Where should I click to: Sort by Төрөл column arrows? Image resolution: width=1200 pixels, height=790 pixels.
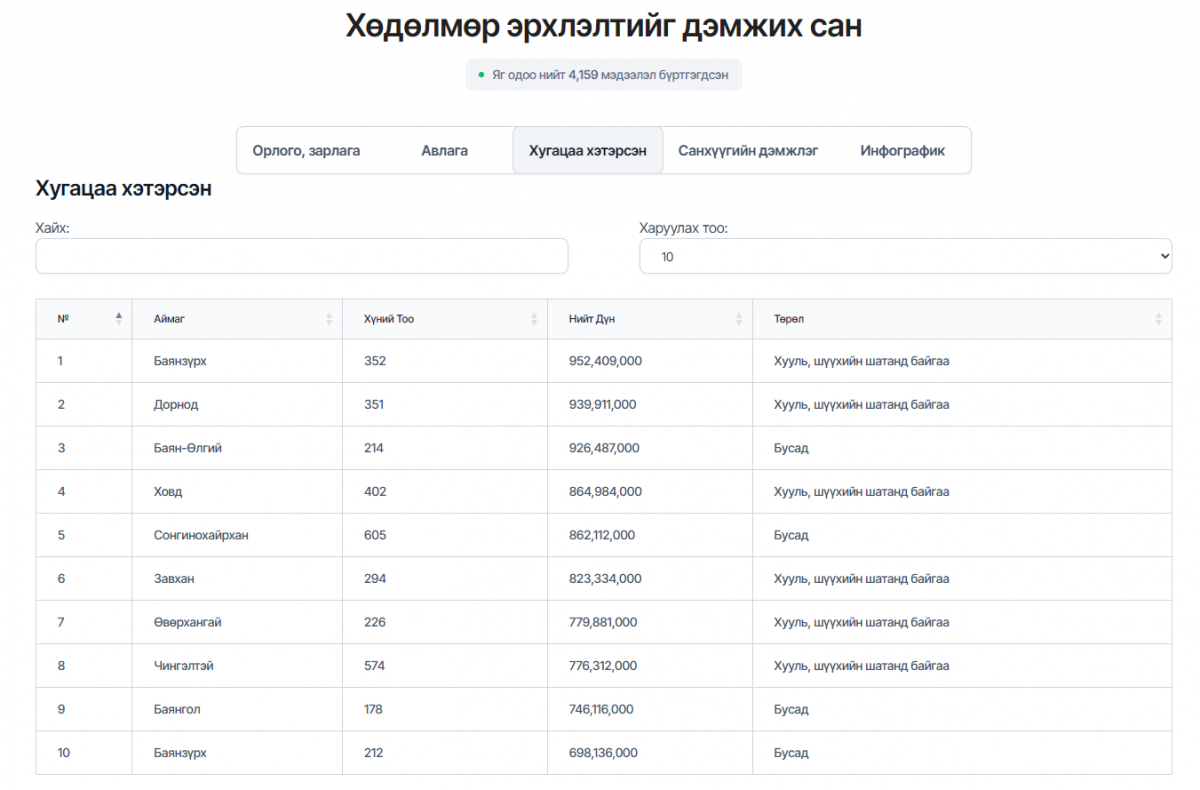coord(1158,319)
